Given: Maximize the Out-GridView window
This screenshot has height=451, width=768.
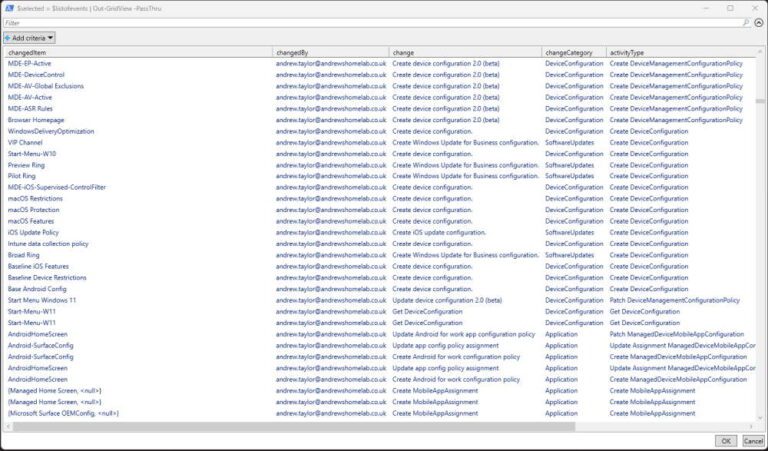Looking at the screenshot, I should tap(729, 7).
